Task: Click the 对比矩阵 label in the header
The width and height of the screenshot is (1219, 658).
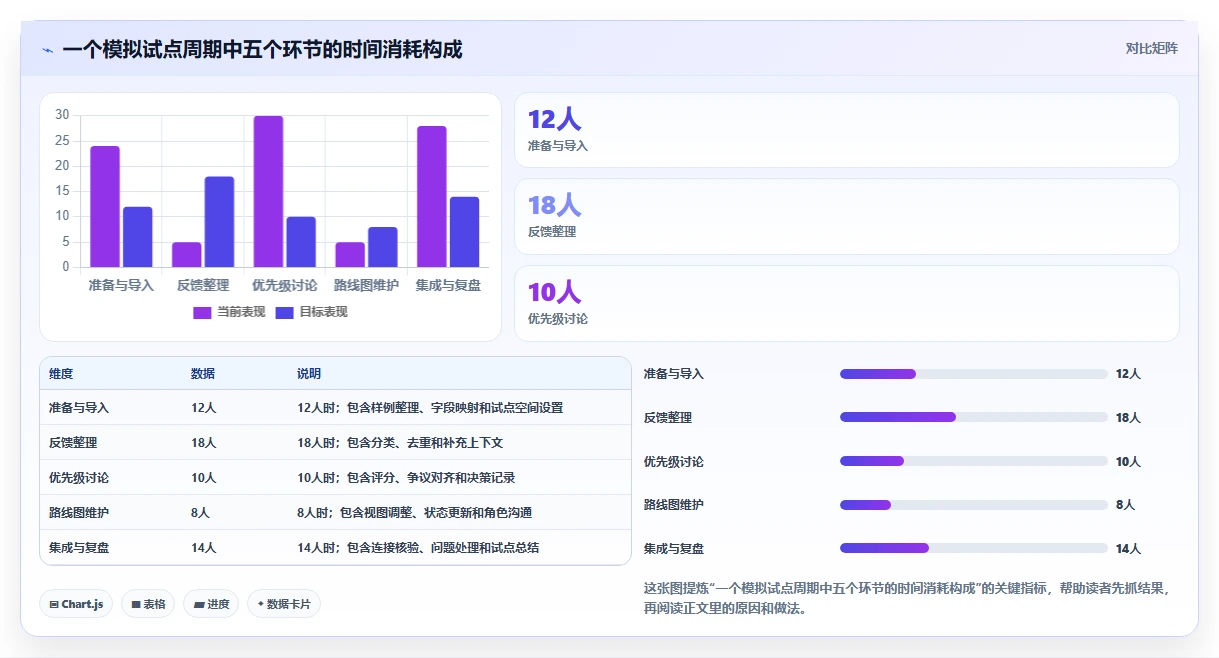Action: click(x=1152, y=48)
